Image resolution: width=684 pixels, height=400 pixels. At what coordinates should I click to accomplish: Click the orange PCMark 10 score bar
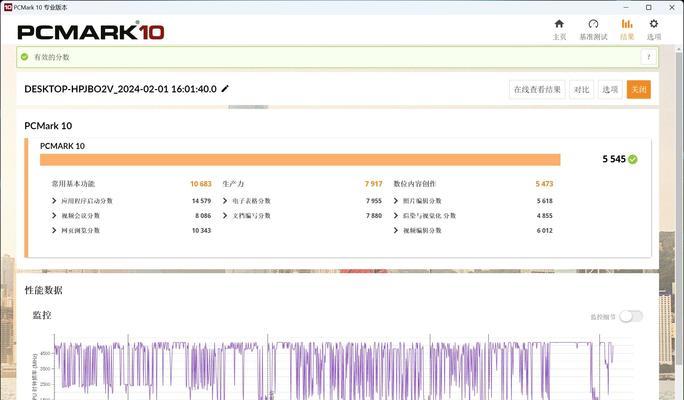click(300, 160)
